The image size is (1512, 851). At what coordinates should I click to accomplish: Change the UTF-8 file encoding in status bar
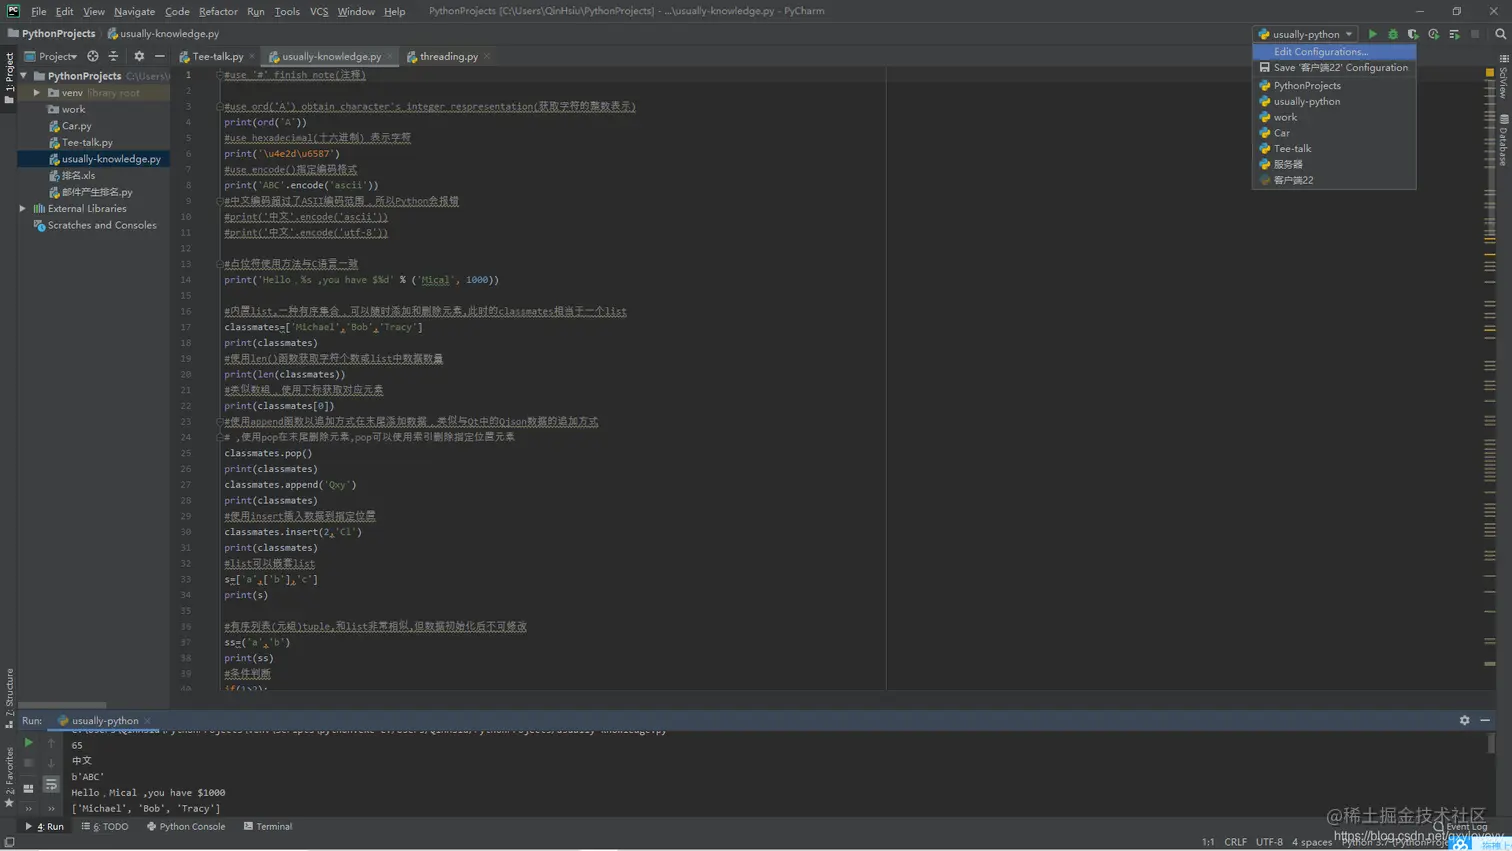tap(1269, 842)
